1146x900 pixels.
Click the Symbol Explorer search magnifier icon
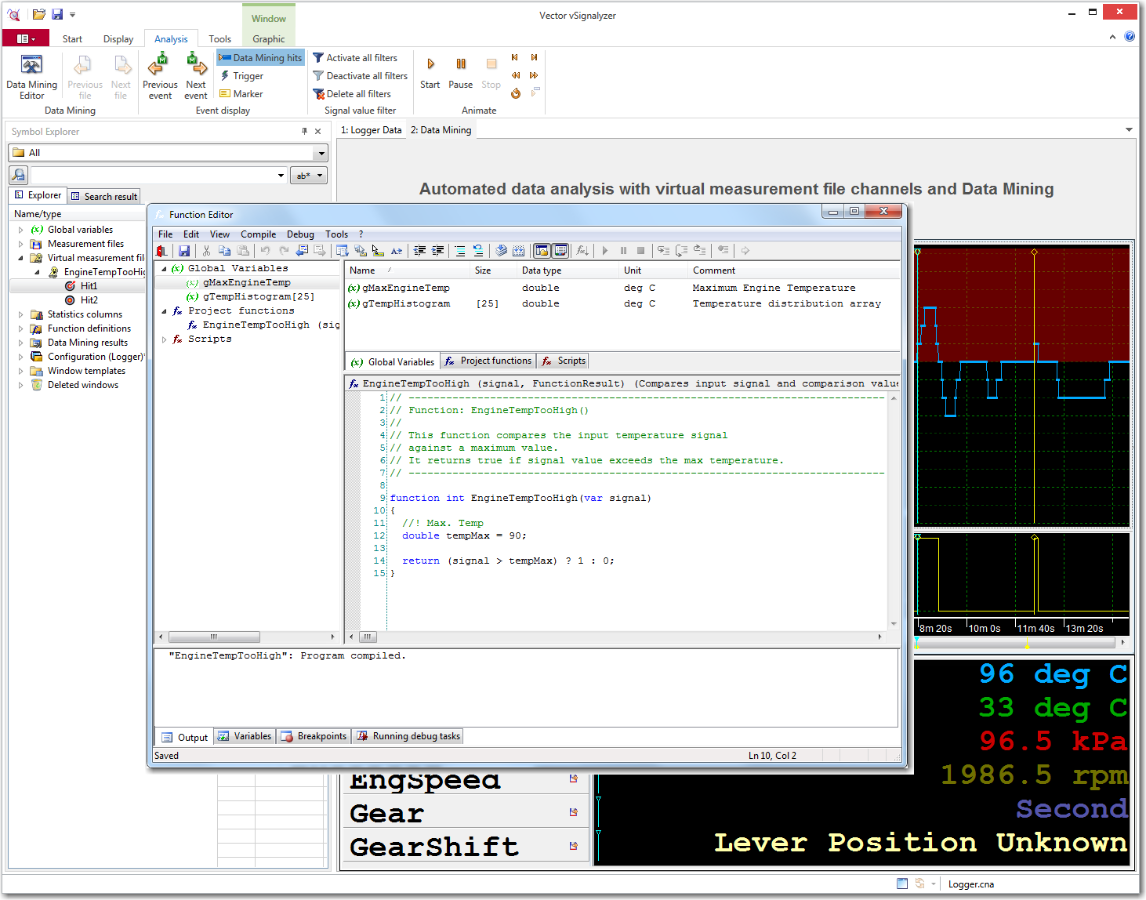(18, 175)
